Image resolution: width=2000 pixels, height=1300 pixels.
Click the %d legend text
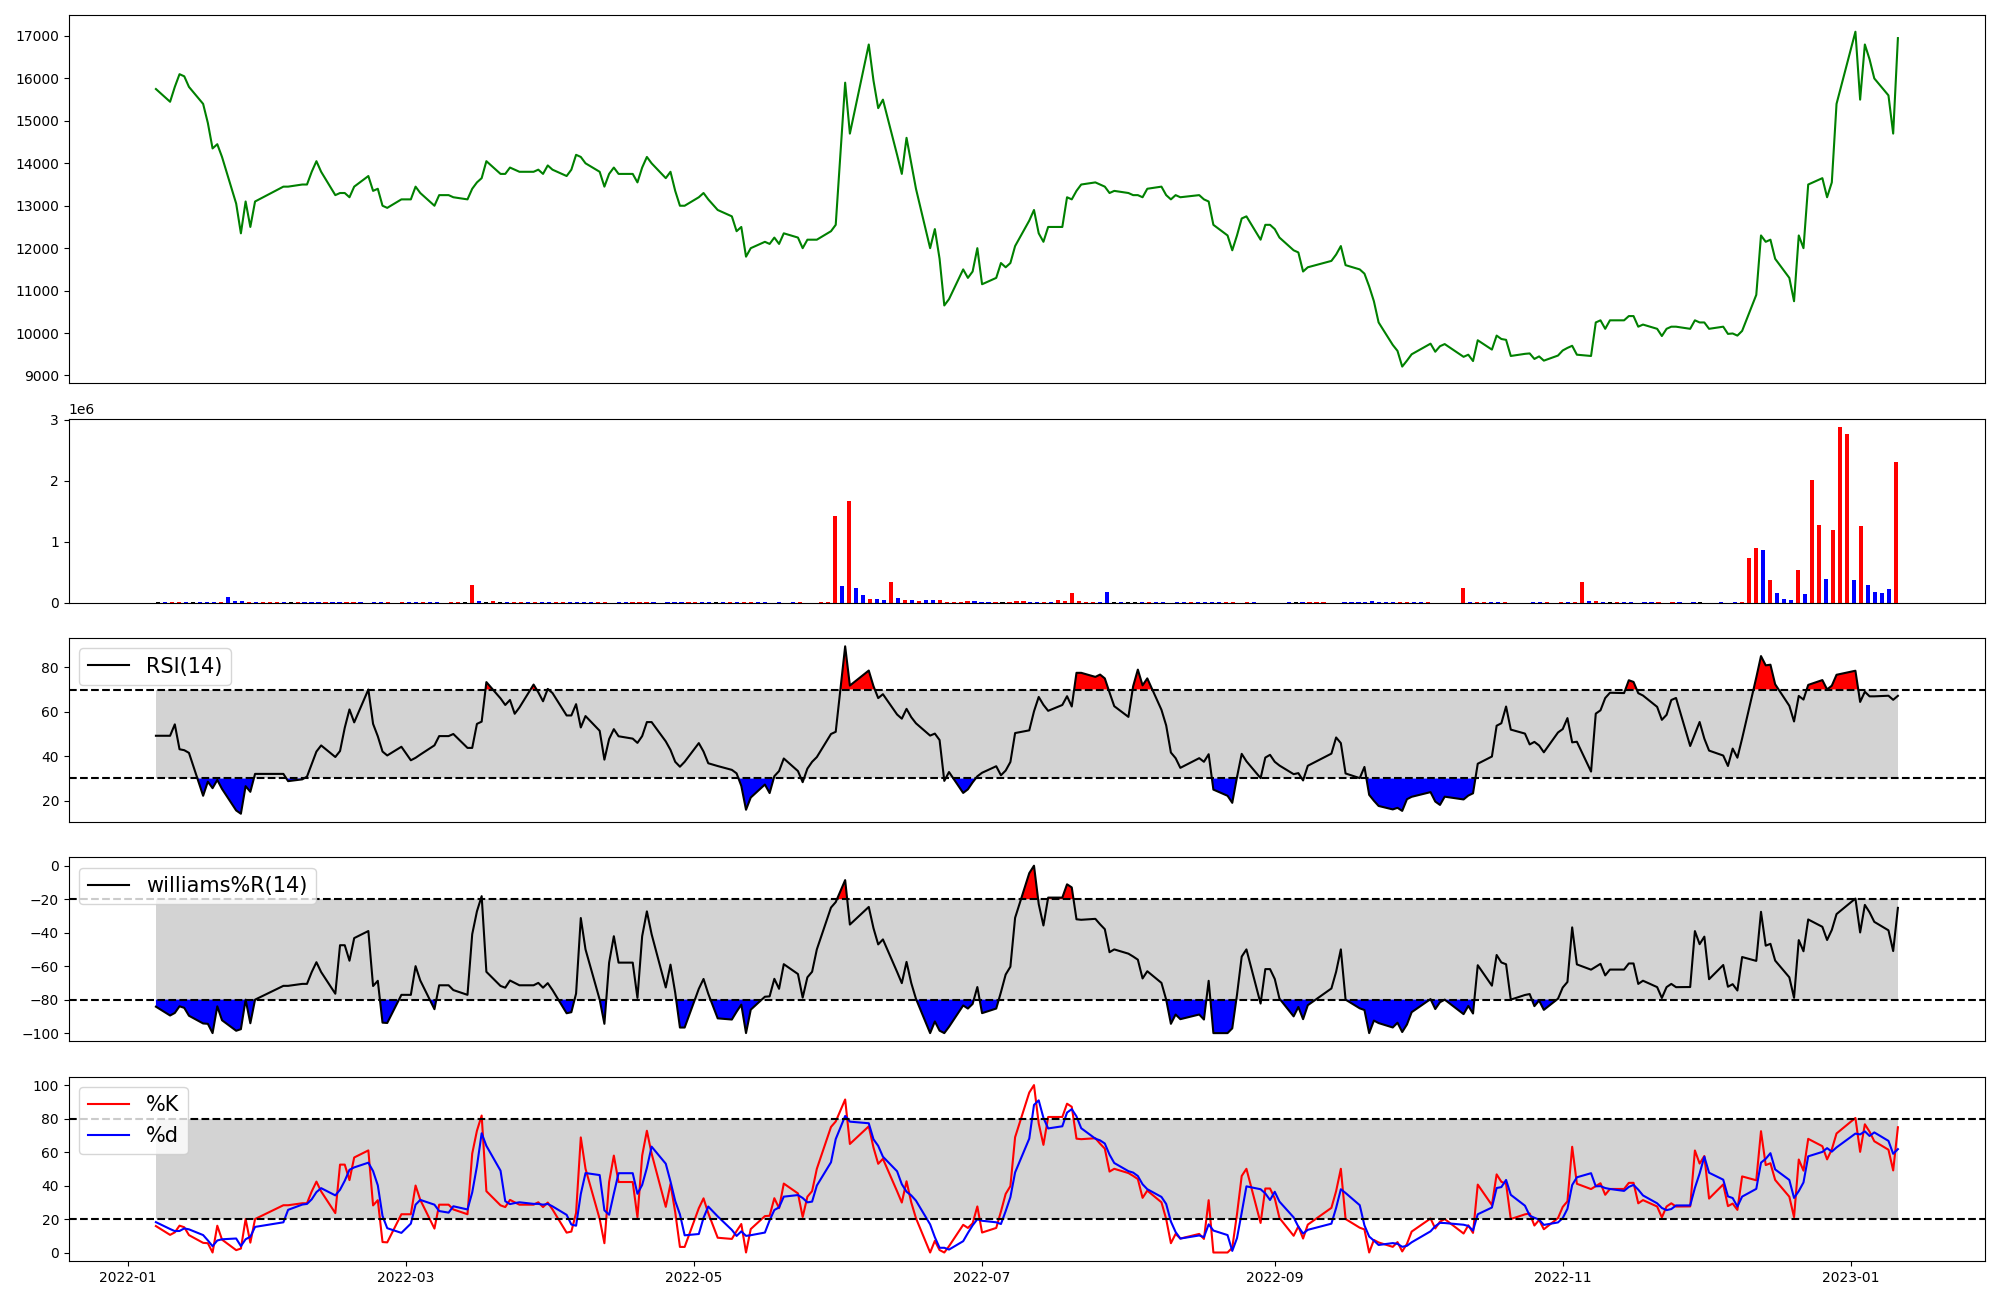[x=162, y=1135]
